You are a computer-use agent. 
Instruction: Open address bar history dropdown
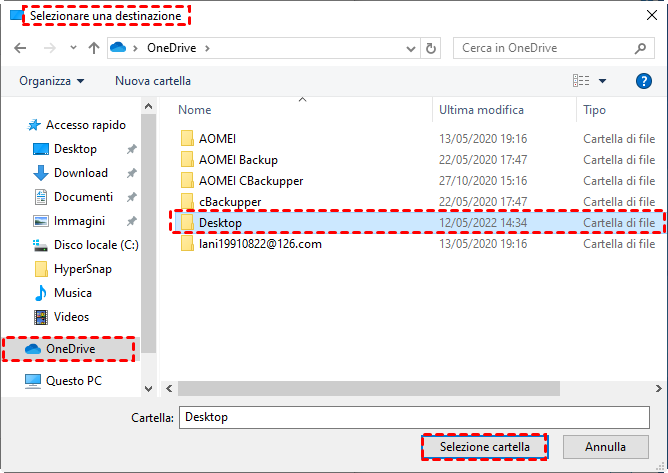(x=411, y=49)
